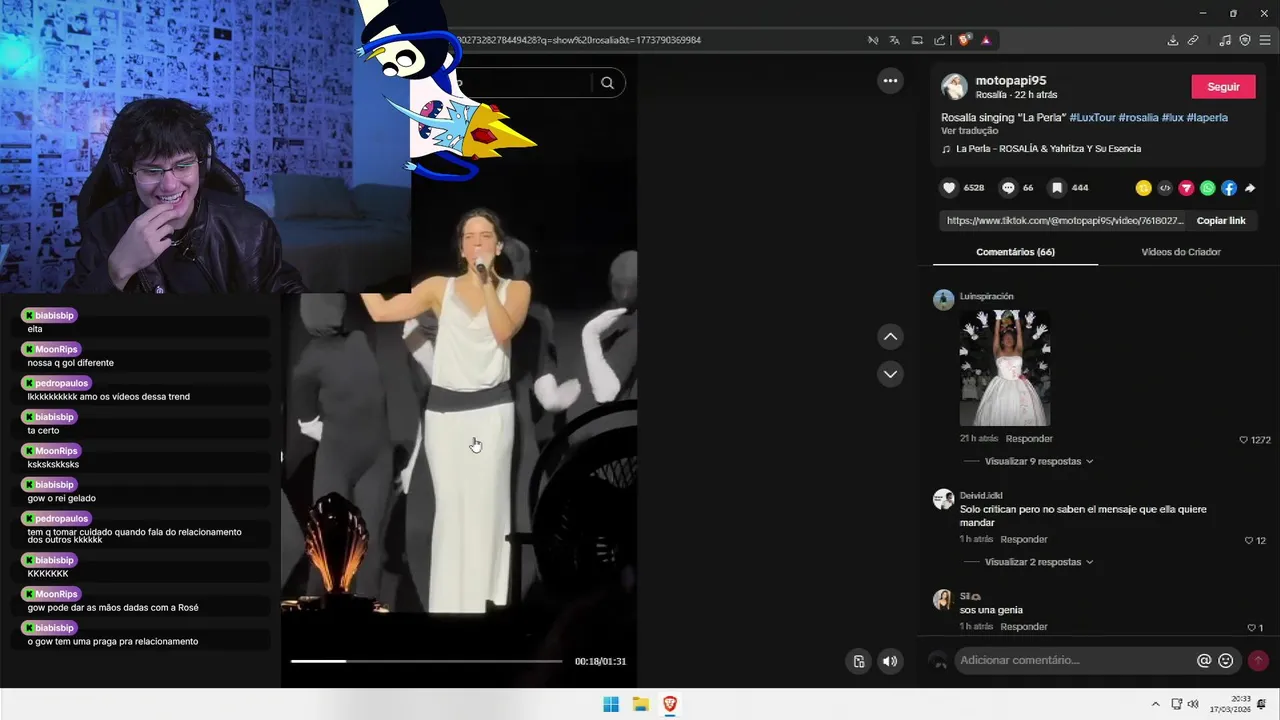1280x720 pixels.
Task: Click the share page icon in address bar
Action: [x=940, y=40]
